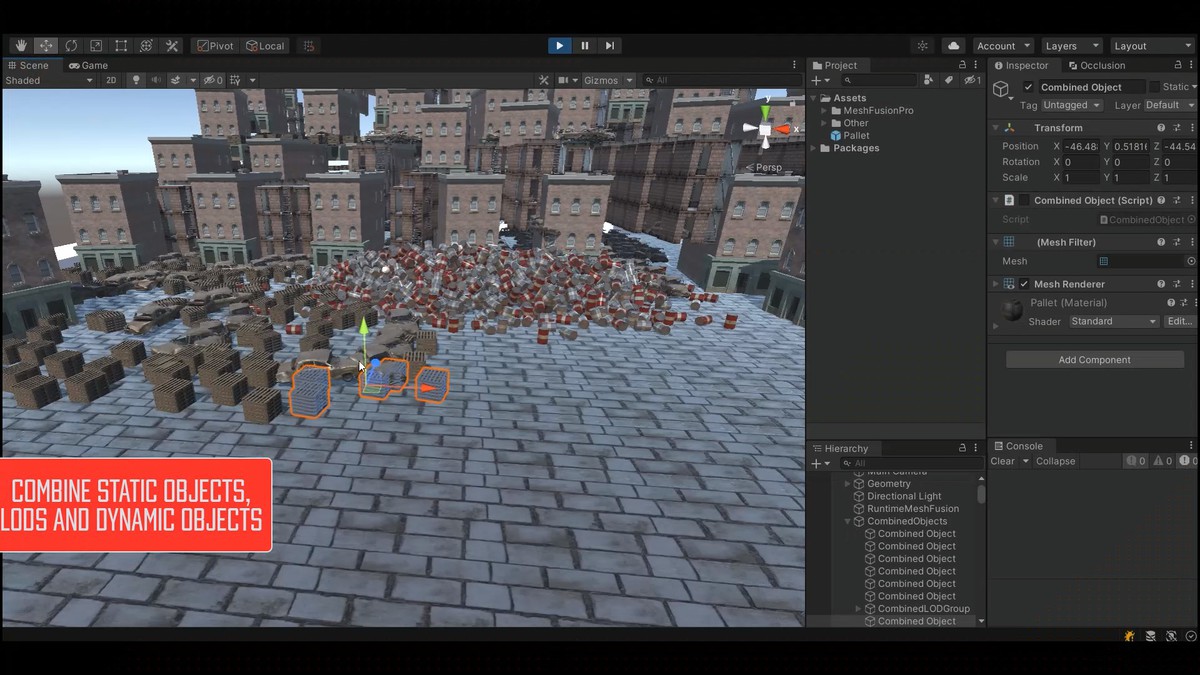Toggle Persp projection label

765,167
